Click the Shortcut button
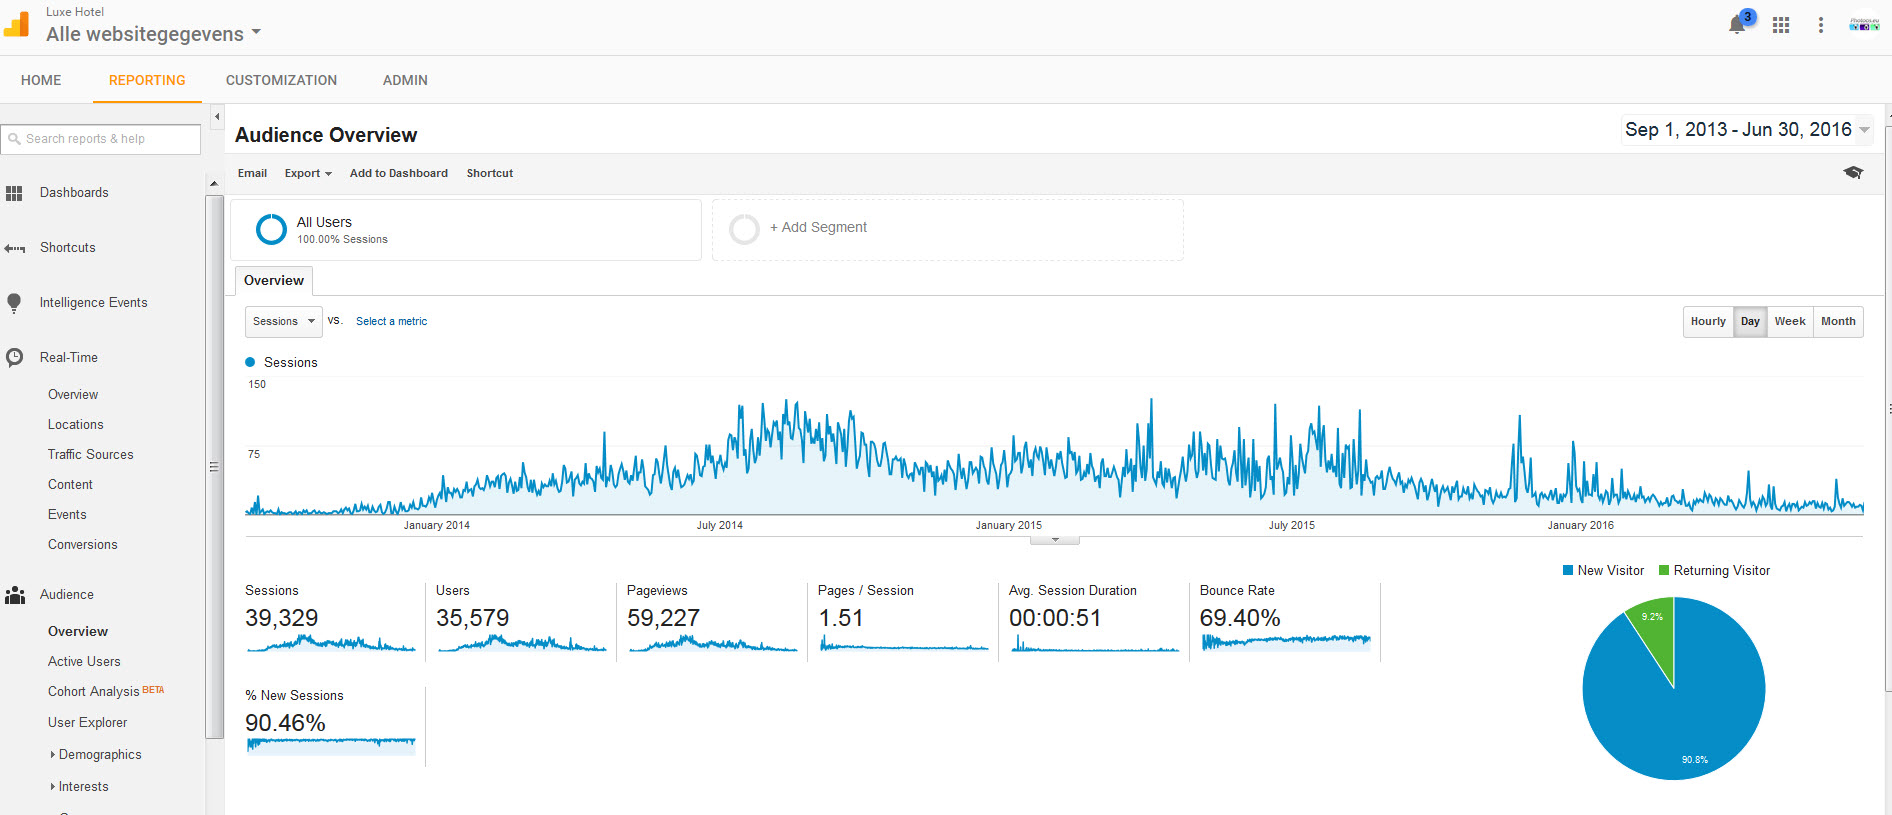Image resolution: width=1892 pixels, height=815 pixels. [490, 173]
